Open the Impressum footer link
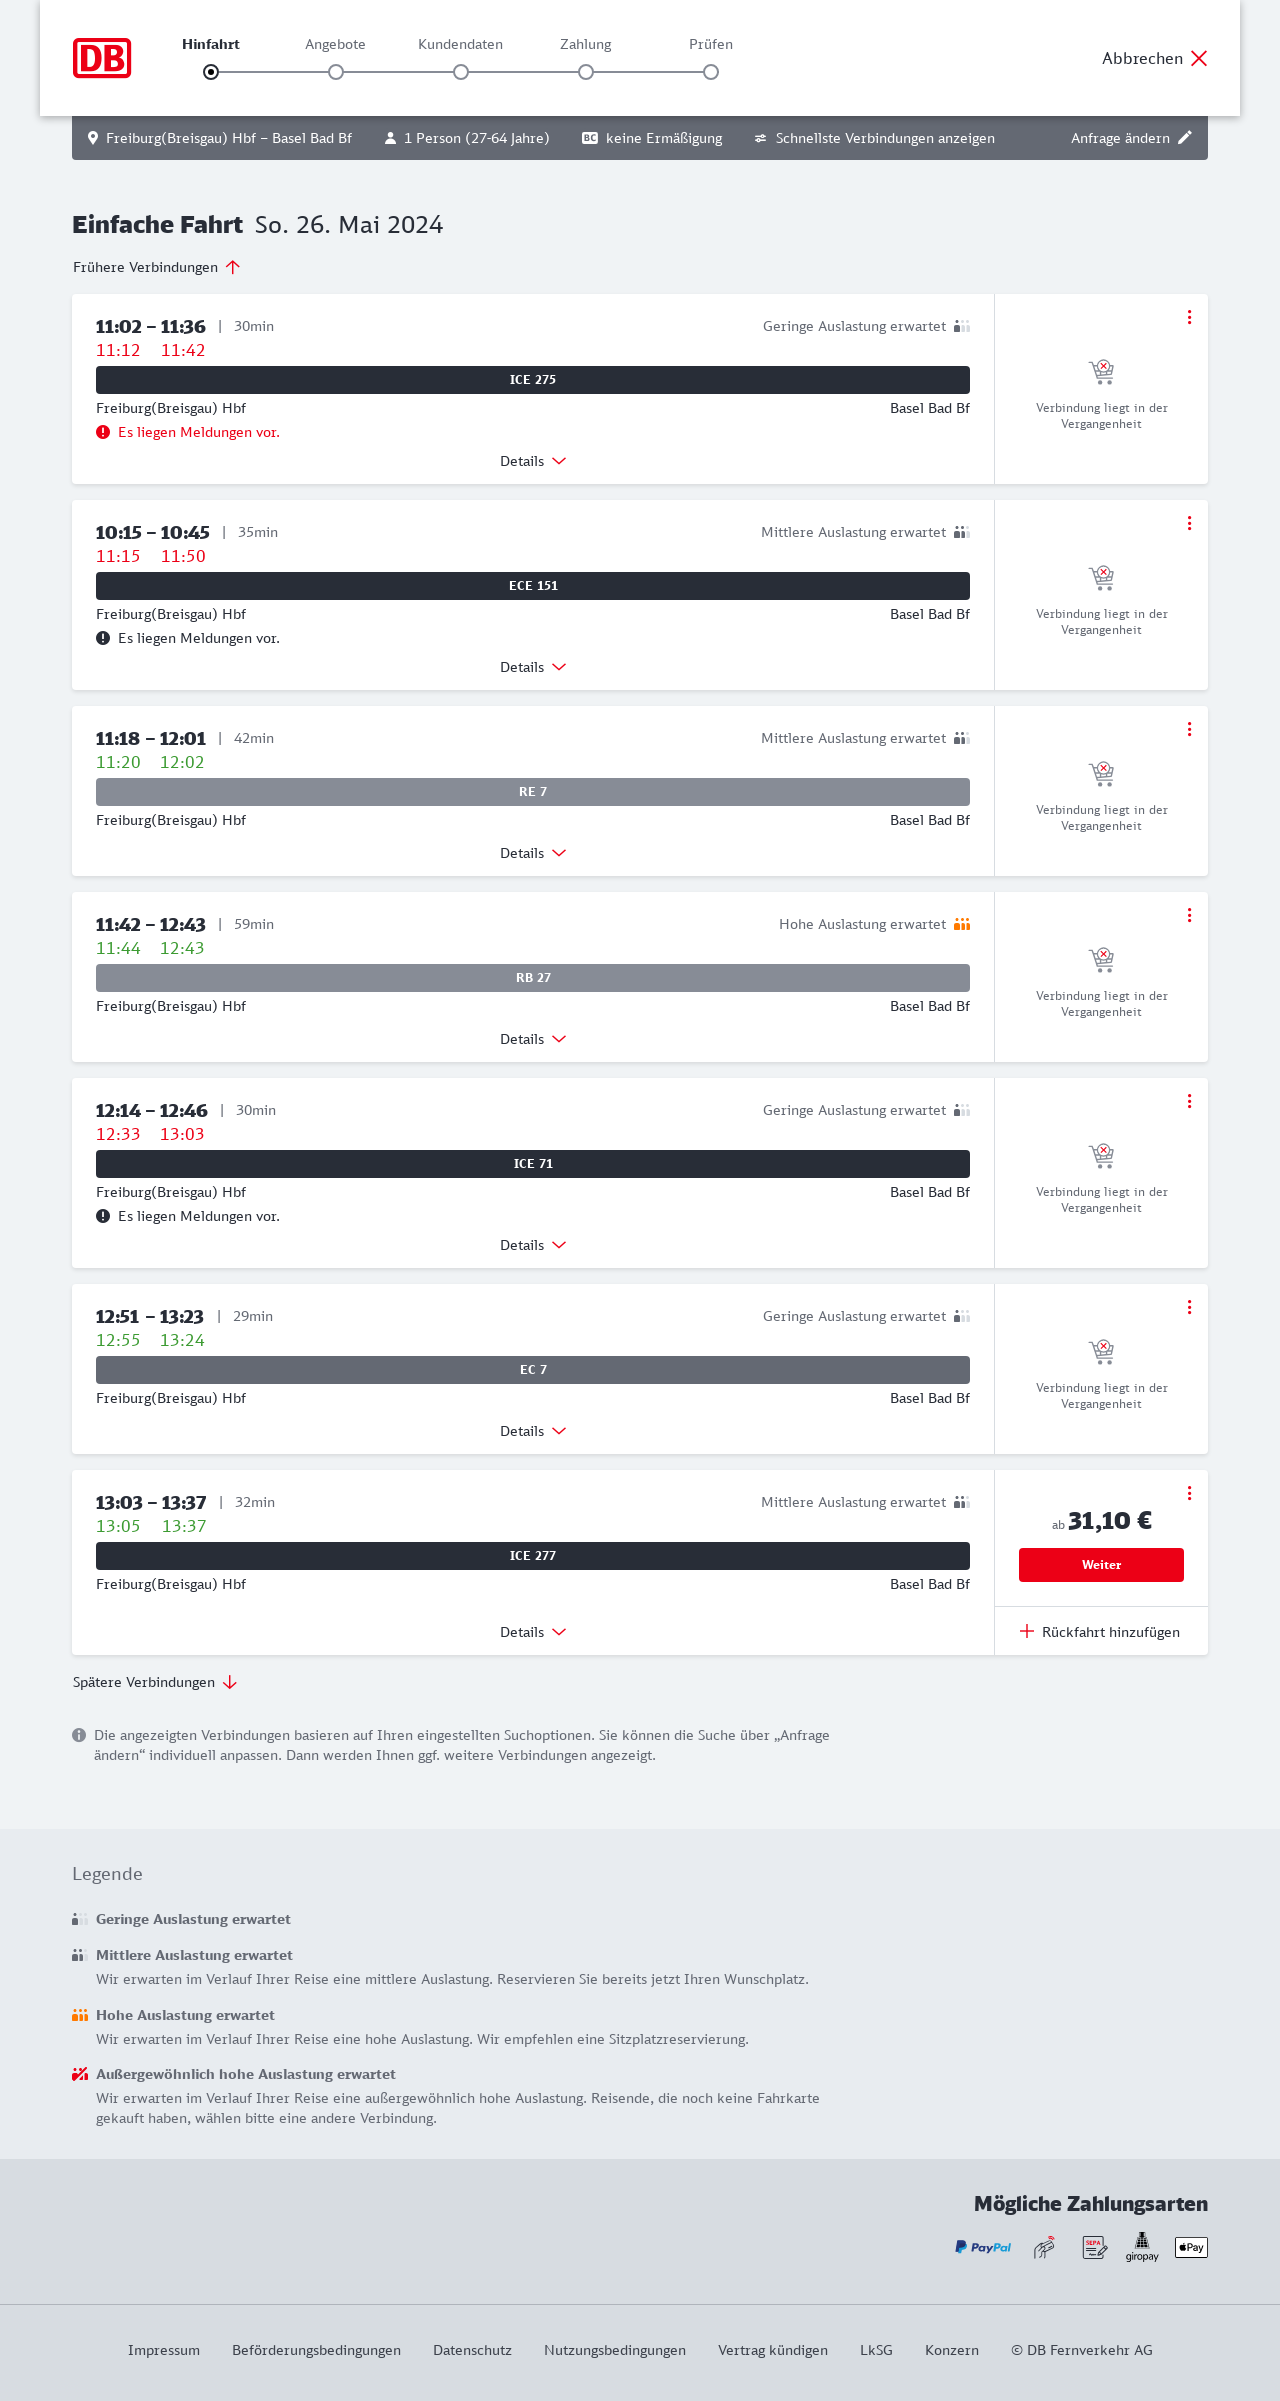This screenshot has width=1280, height=2401. [x=164, y=2350]
